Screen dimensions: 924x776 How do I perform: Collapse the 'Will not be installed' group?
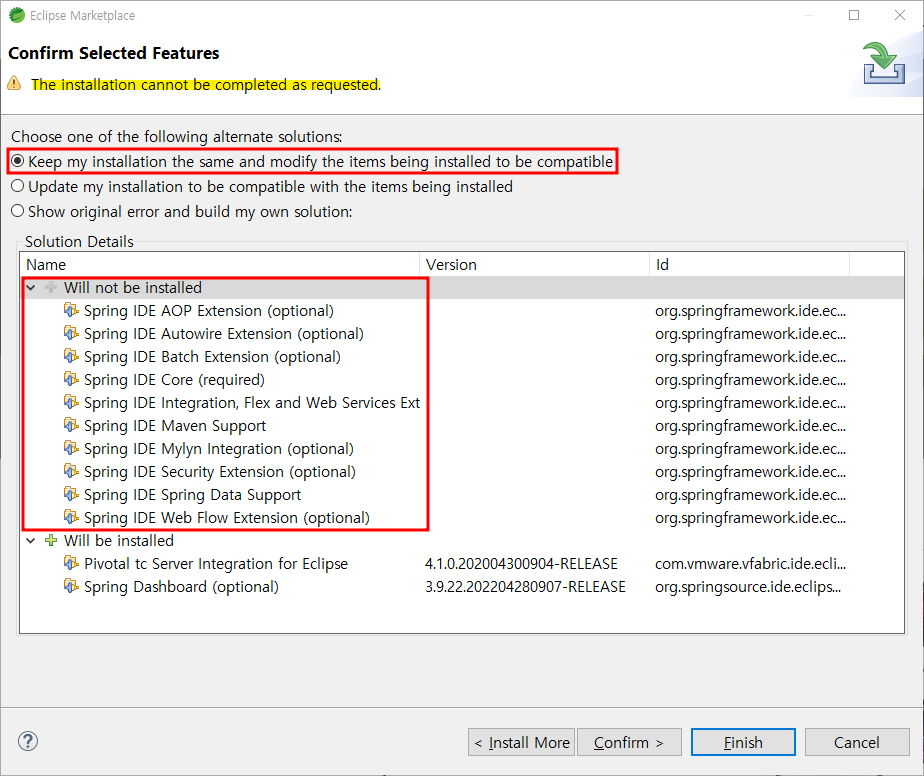(31, 288)
